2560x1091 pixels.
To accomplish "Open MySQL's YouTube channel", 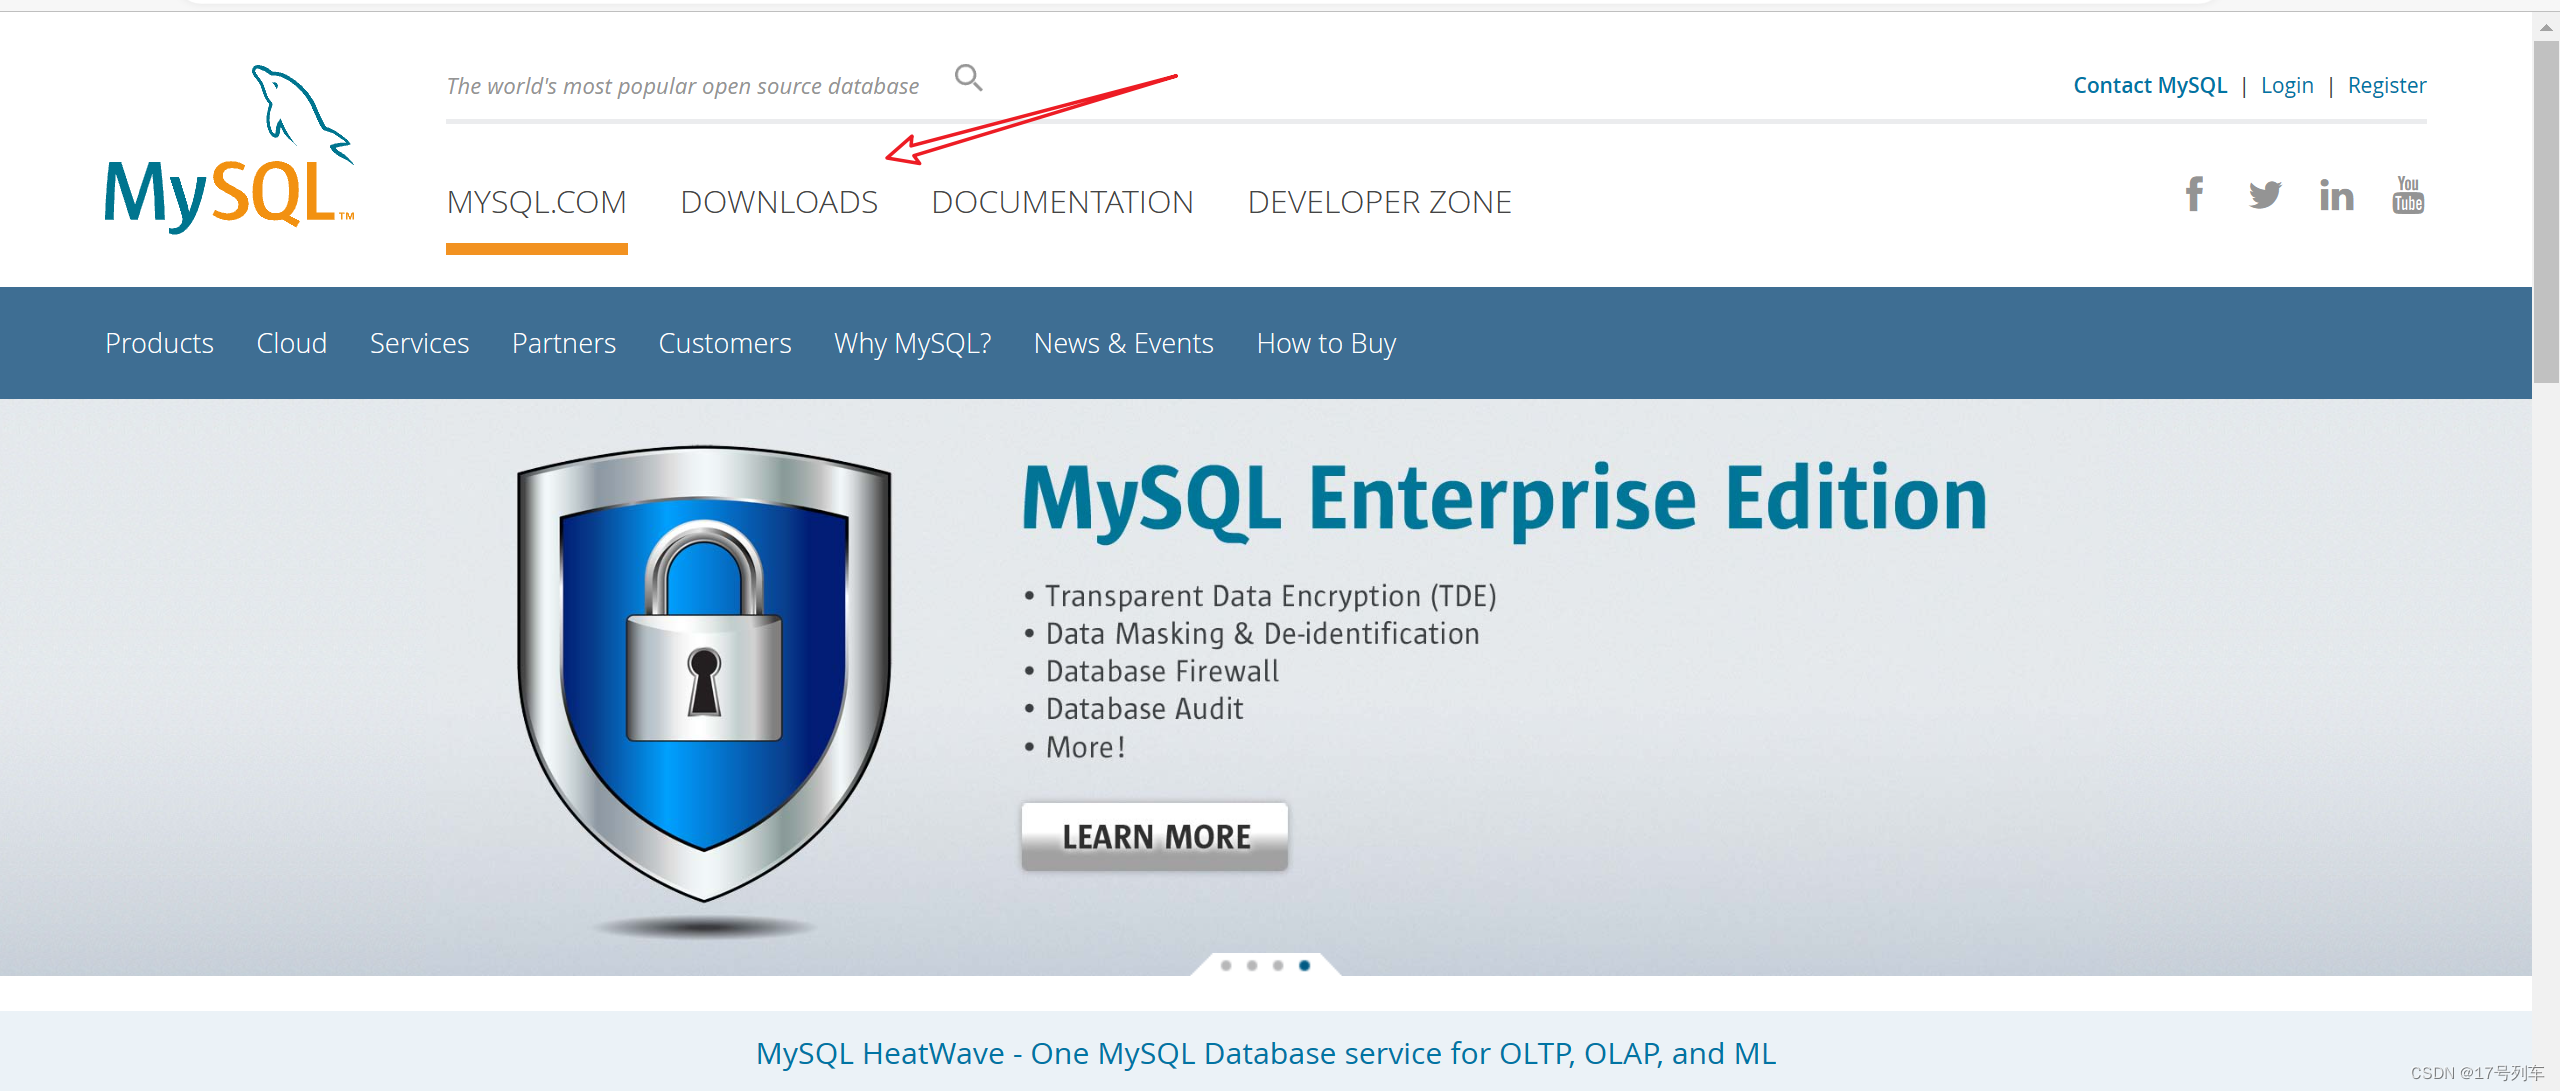I will tap(2408, 195).
